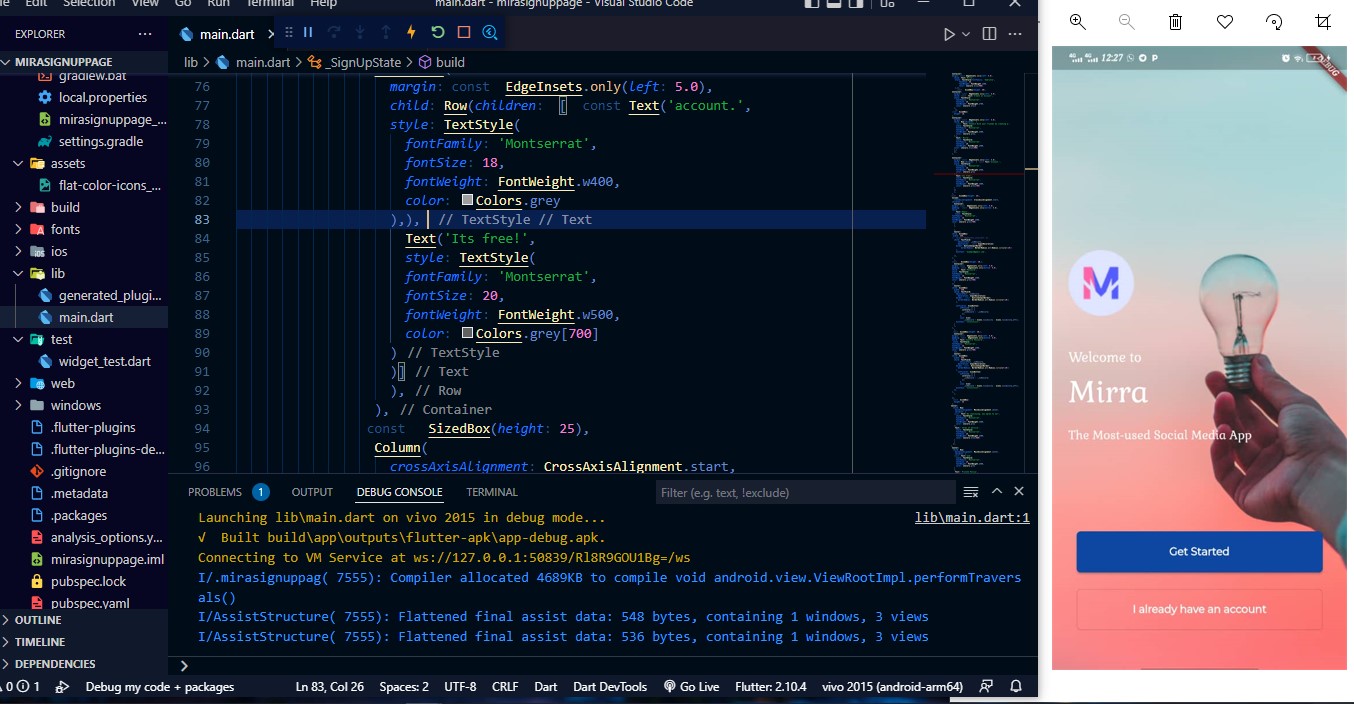The height and width of the screenshot is (704, 1354).
Task: Switch to the TERMINAL tab
Action: 491,491
